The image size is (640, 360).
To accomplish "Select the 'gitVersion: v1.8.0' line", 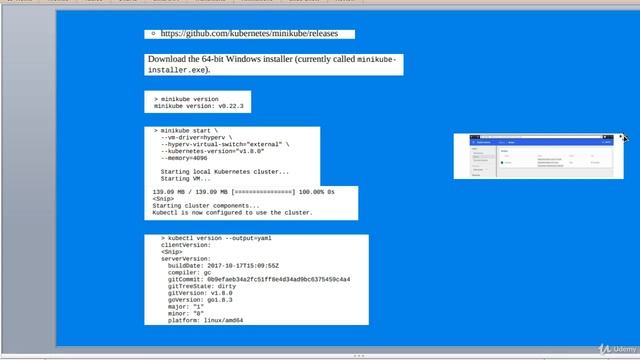I will [200, 293].
